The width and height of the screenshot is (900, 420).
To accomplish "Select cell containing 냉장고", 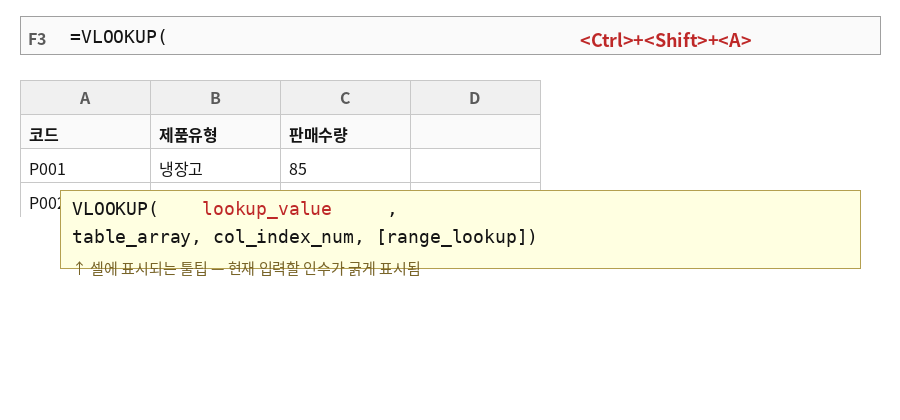I will tap(216, 166).
